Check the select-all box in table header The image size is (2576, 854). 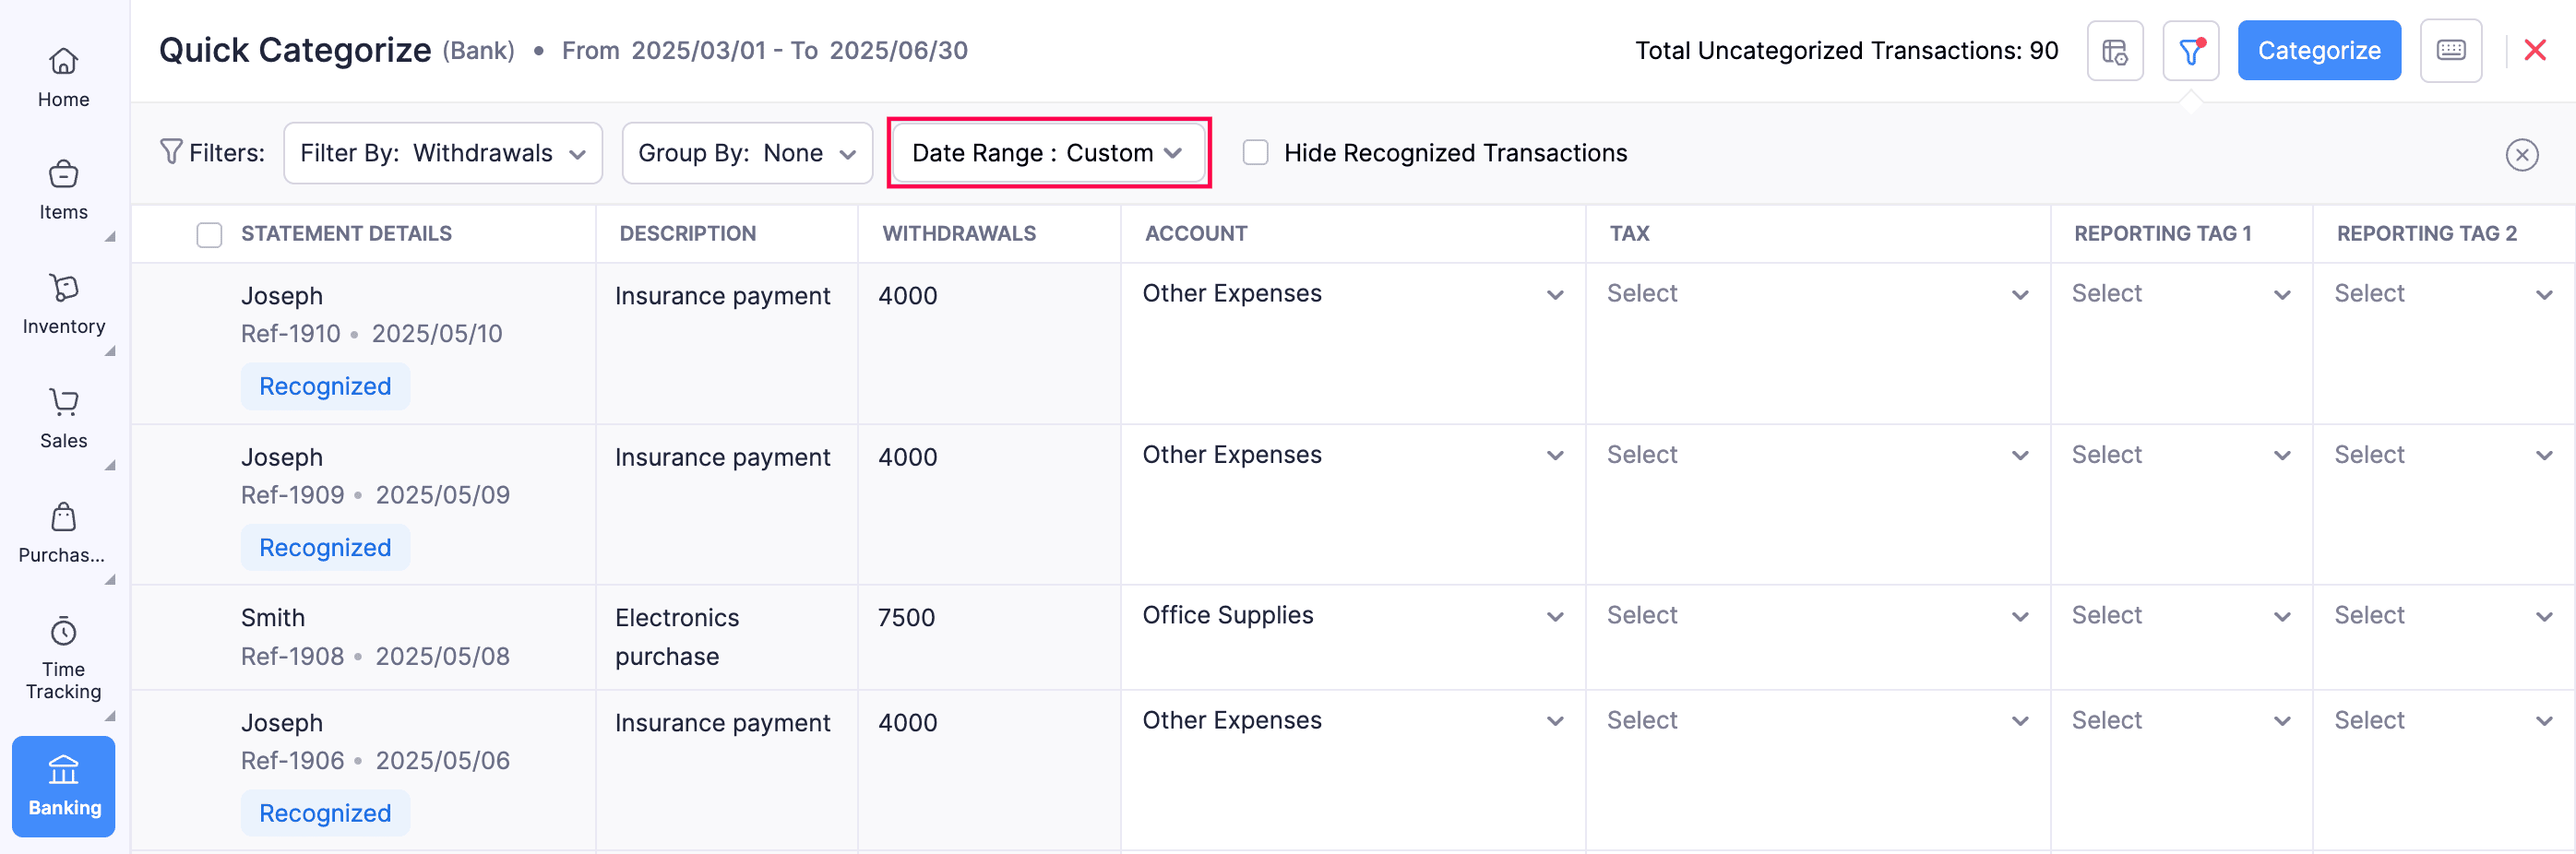[x=209, y=233]
